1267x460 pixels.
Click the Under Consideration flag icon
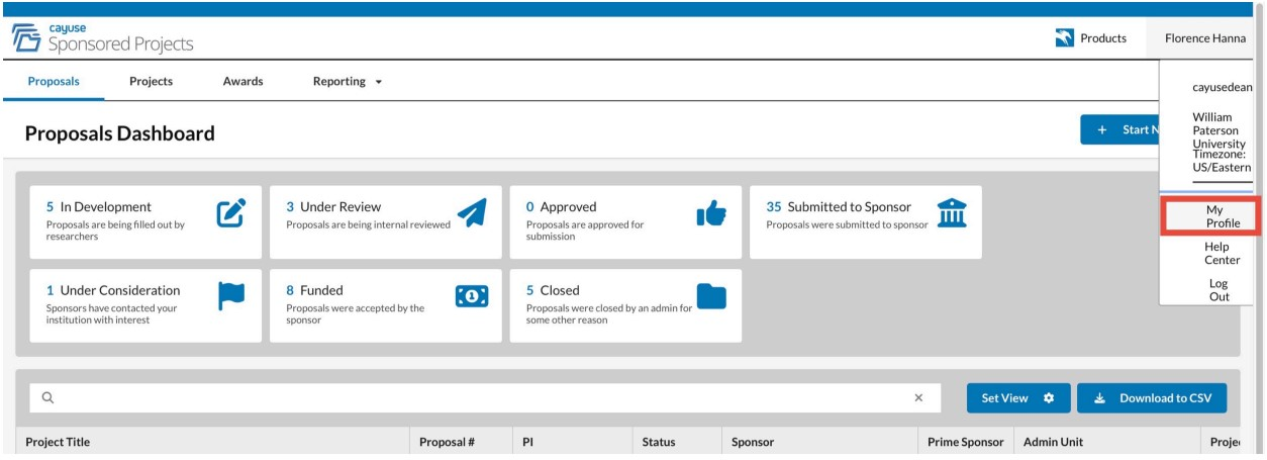pyautogui.click(x=231, y=296)
